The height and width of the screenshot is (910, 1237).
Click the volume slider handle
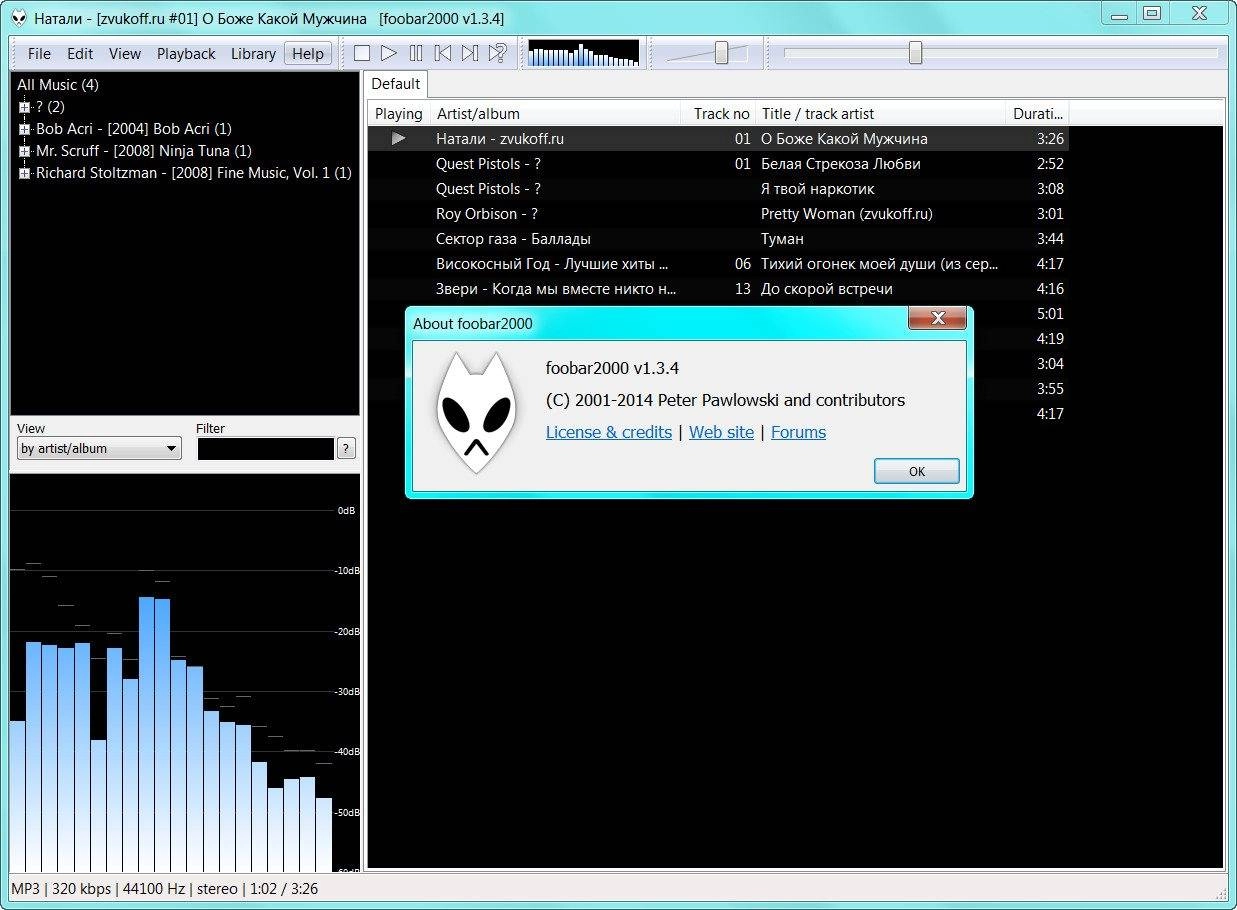721,53
